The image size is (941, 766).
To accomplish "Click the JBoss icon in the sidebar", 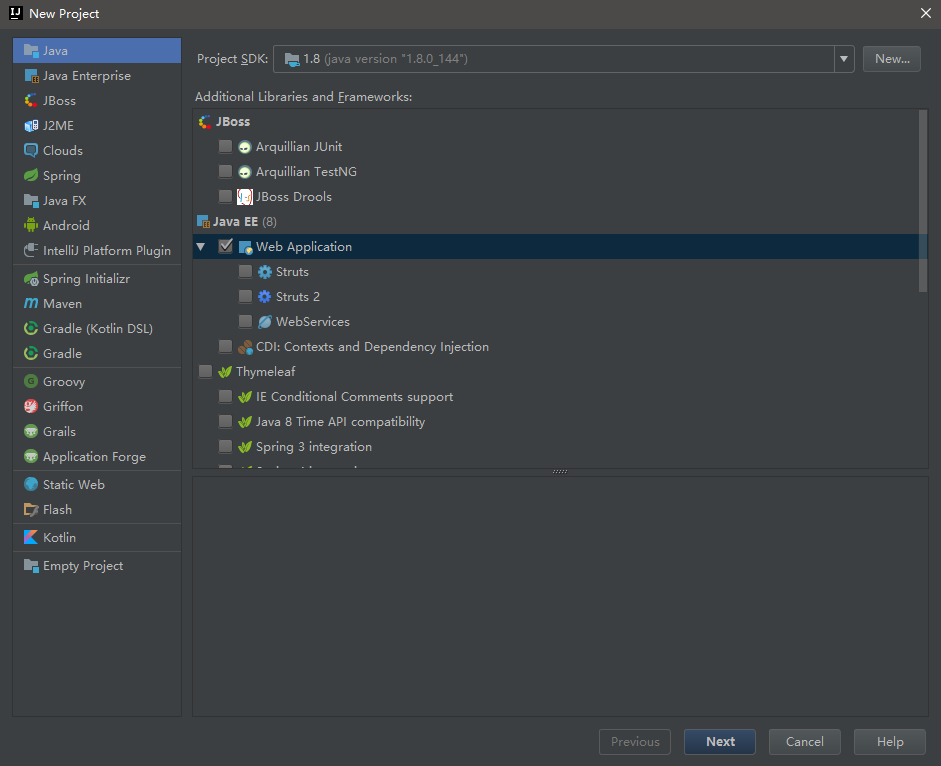I will [x=31, y=100].
